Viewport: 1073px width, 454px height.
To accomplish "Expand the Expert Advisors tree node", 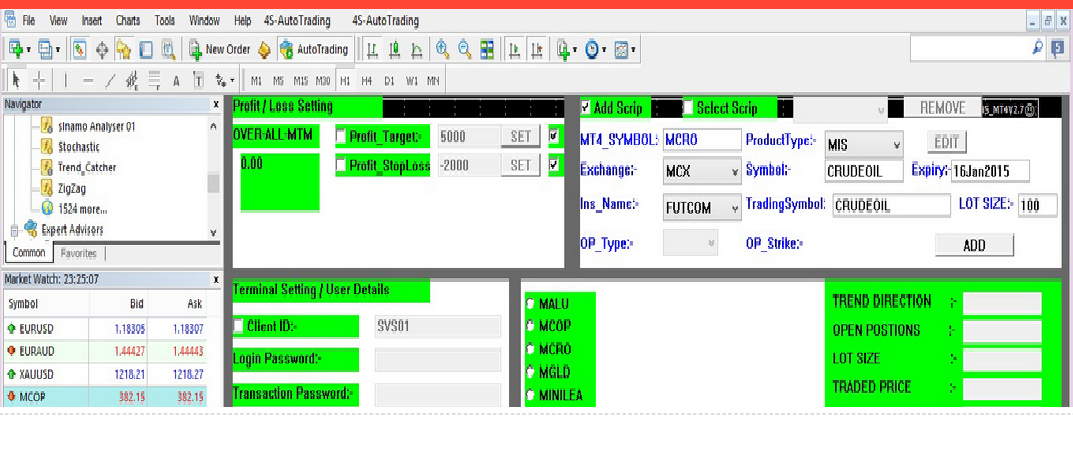I will [x=14, y=231].
